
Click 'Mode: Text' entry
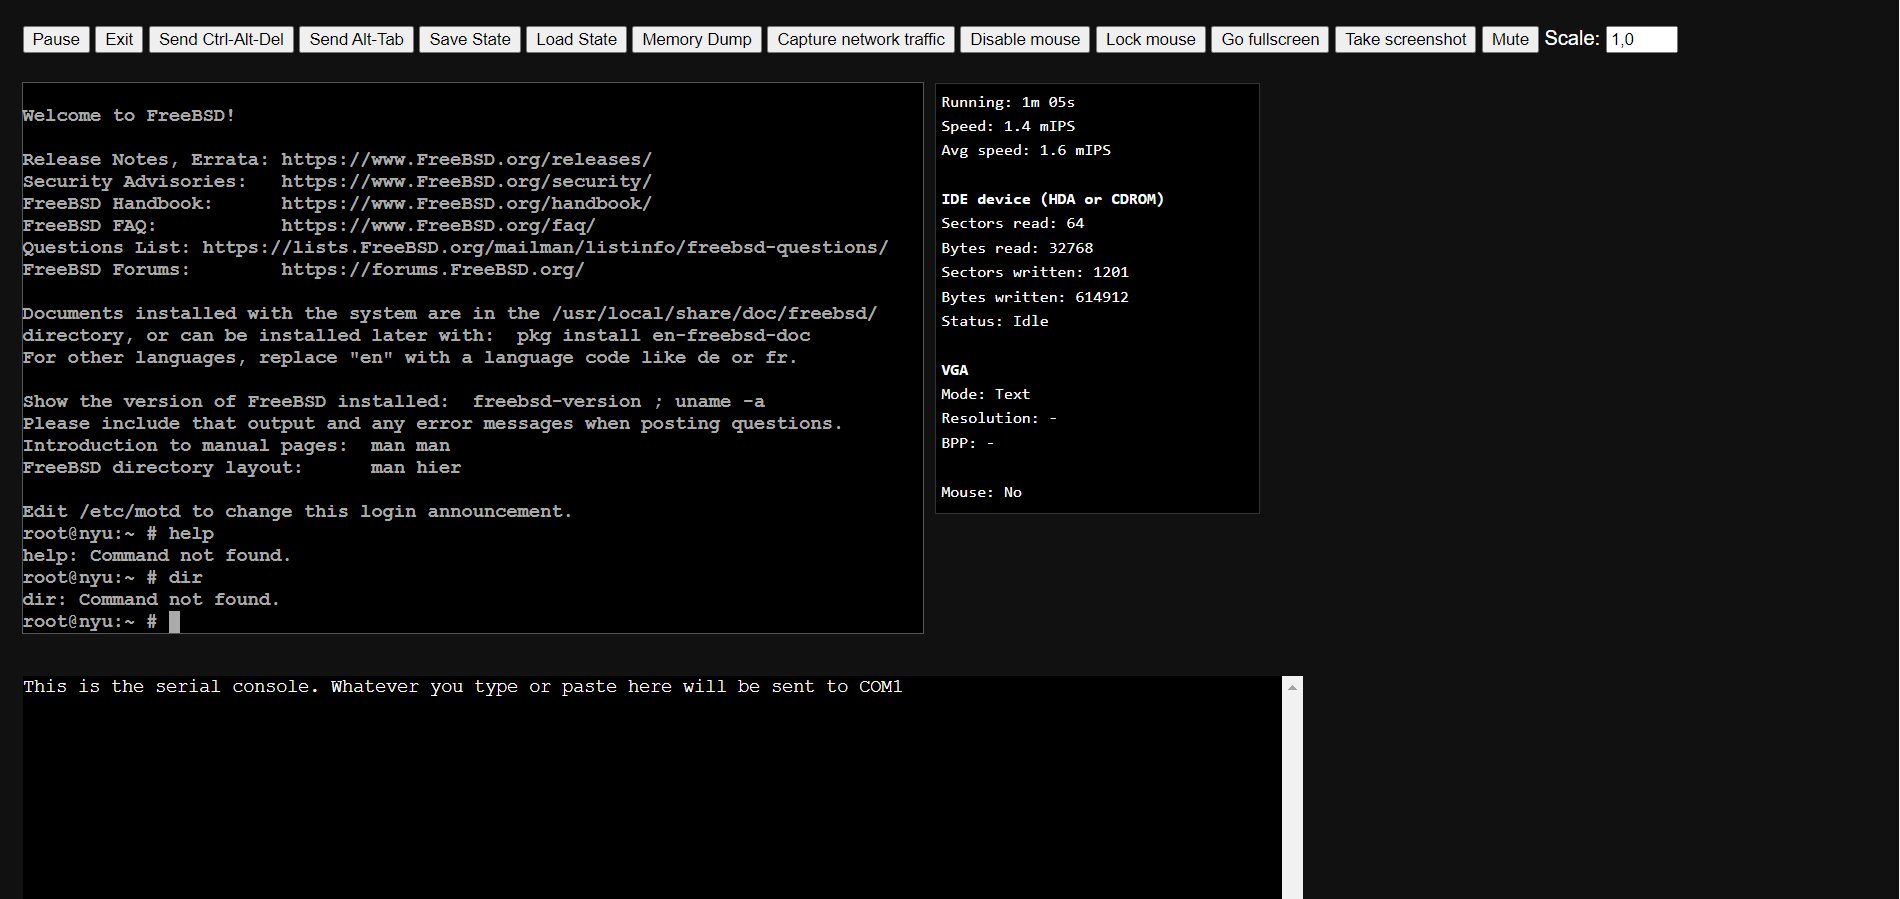[x=986, y=394]
